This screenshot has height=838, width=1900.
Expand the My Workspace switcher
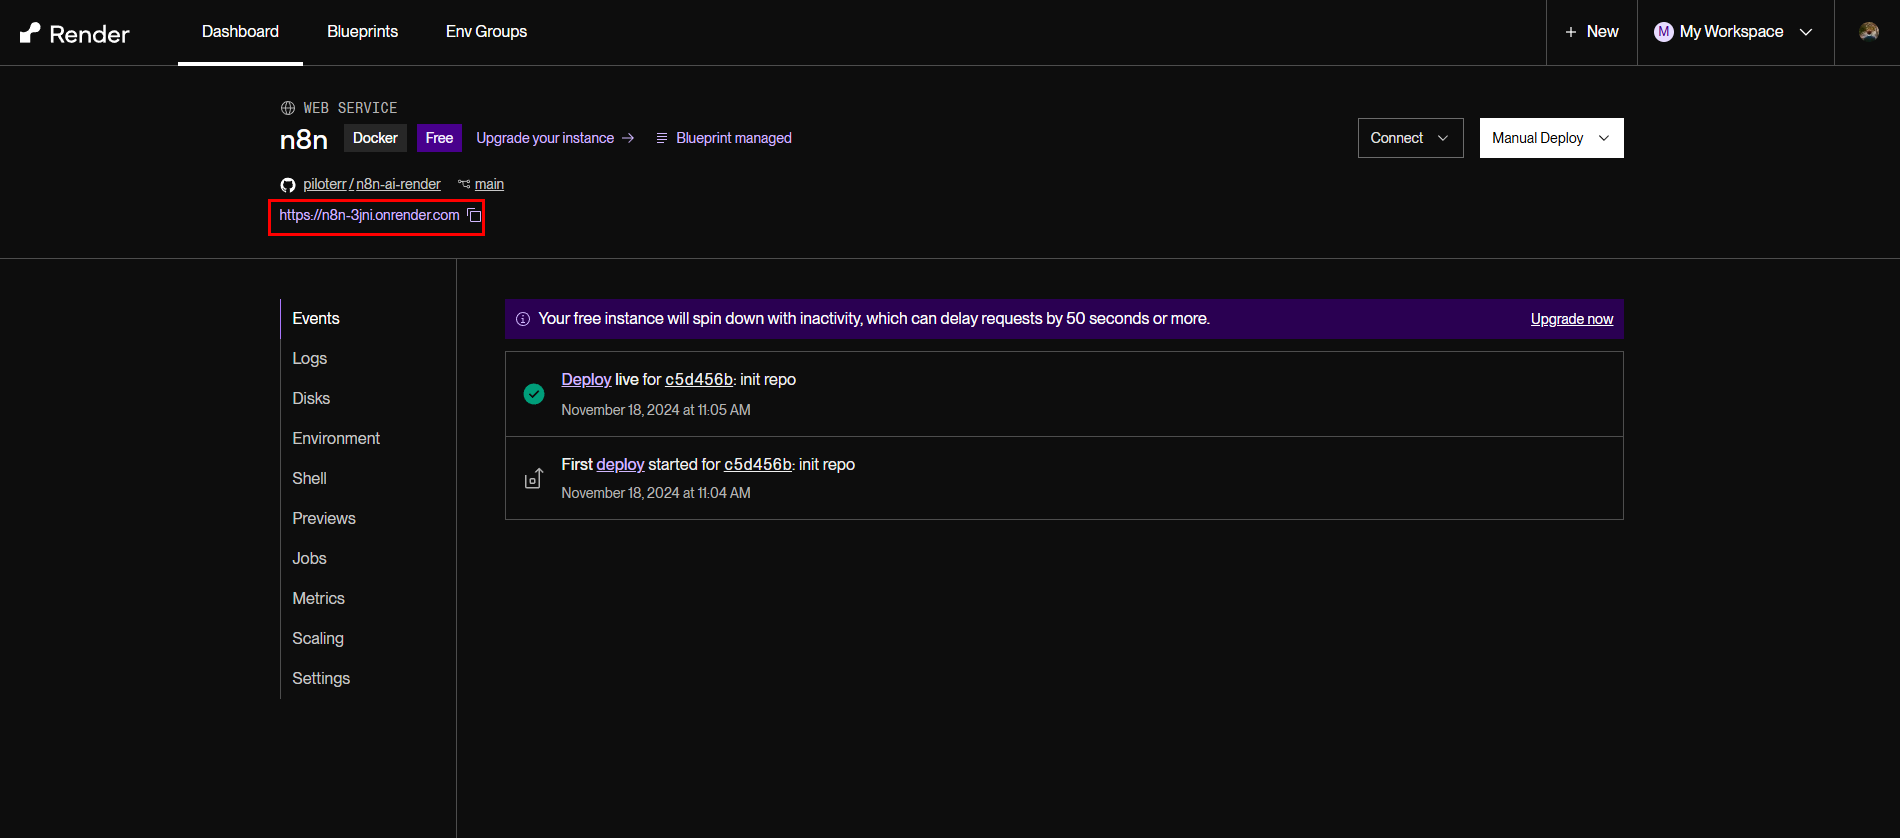coord(1734,32)
